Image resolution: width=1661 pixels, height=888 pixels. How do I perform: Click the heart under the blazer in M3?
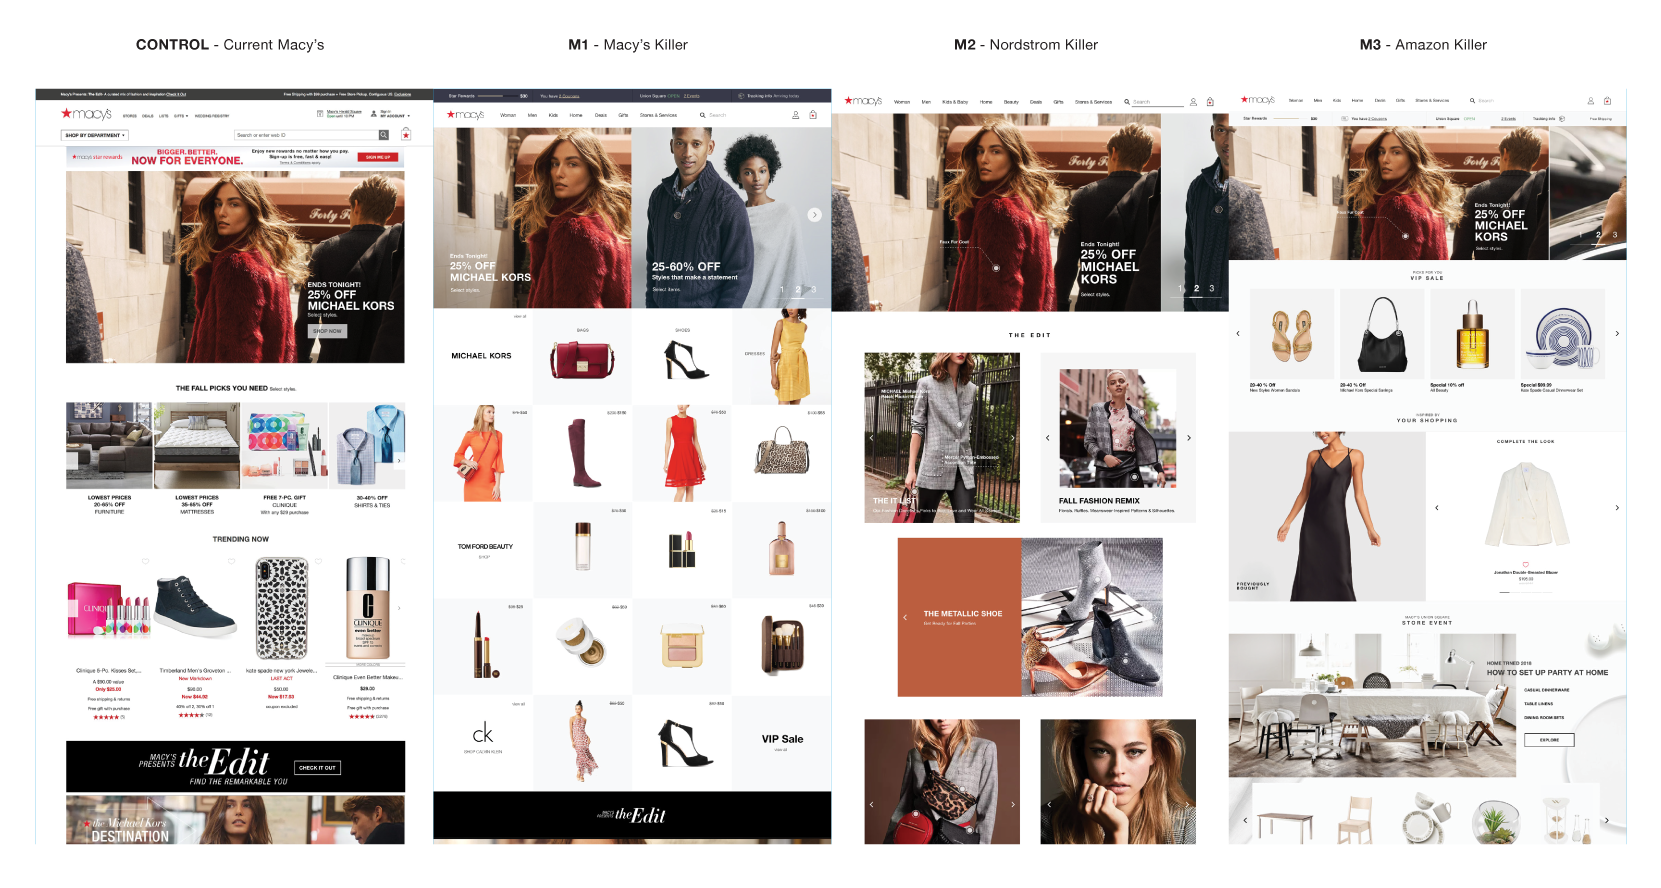[x=1526, y=564]
